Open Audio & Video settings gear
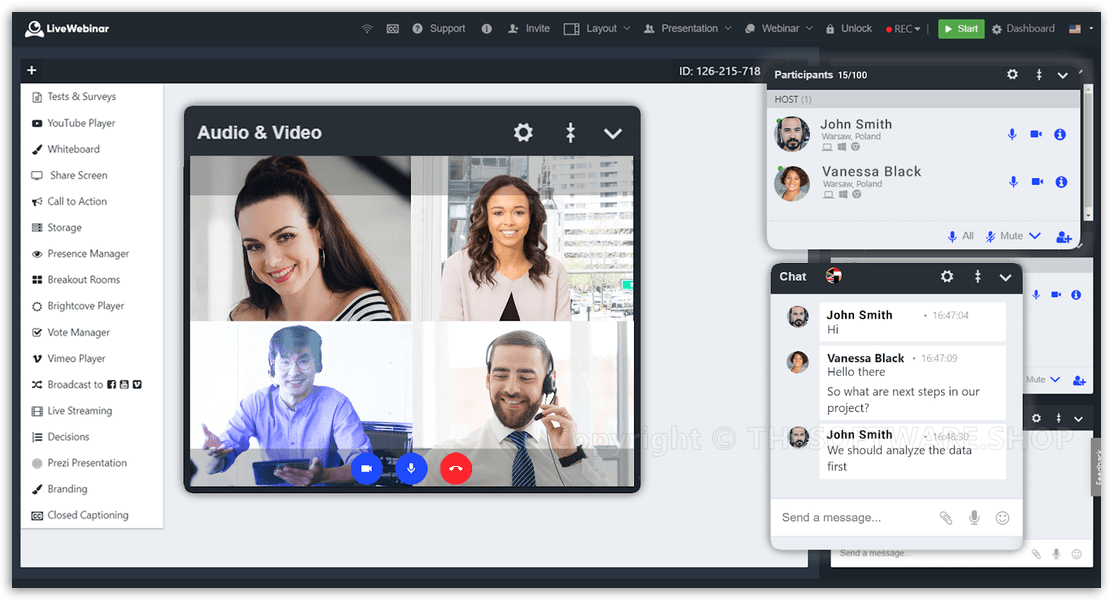1113x600 pixels. pyautogui.click(x=523, y=132)
